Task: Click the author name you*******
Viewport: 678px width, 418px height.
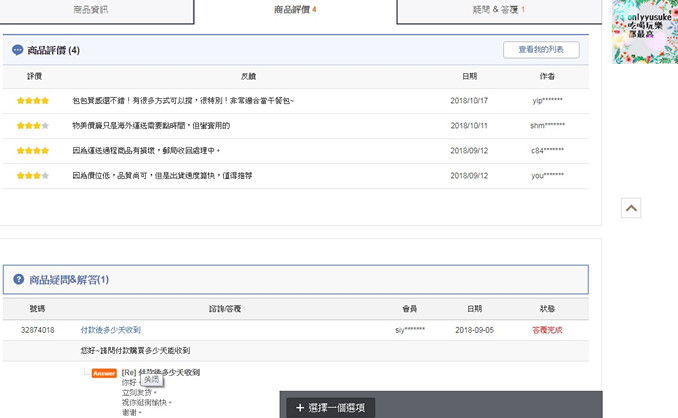Action: point(547,176)
